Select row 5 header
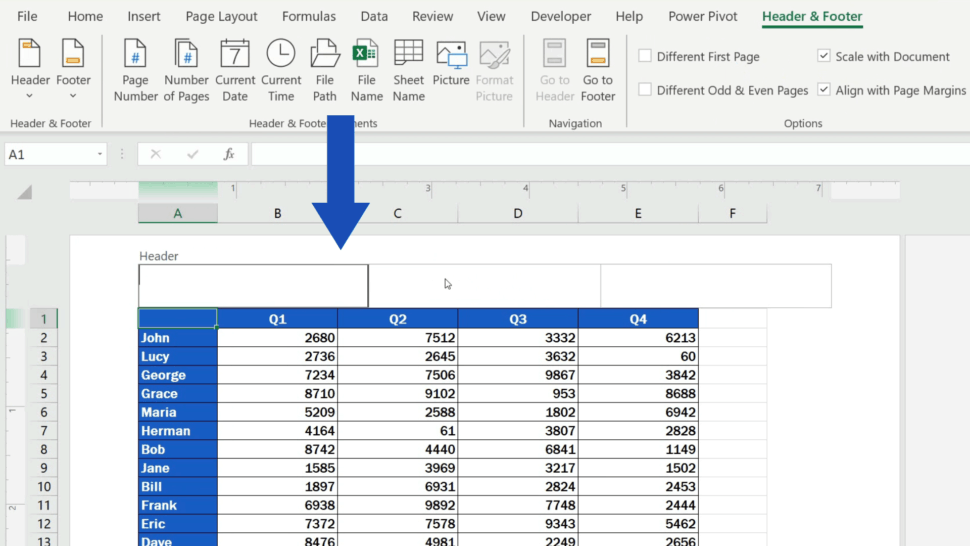 [x=43, y=393]
